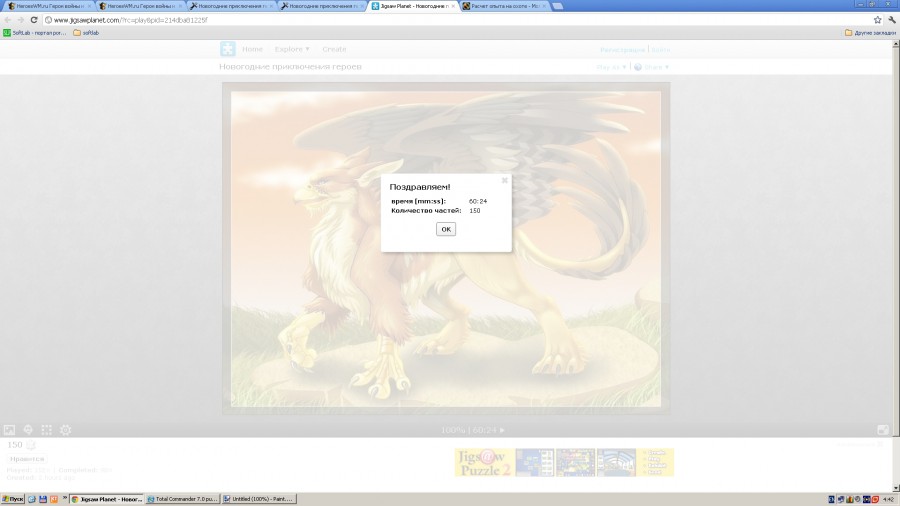Bookmark this page with the star
900x506 pixels.
(x=877, y=20)
